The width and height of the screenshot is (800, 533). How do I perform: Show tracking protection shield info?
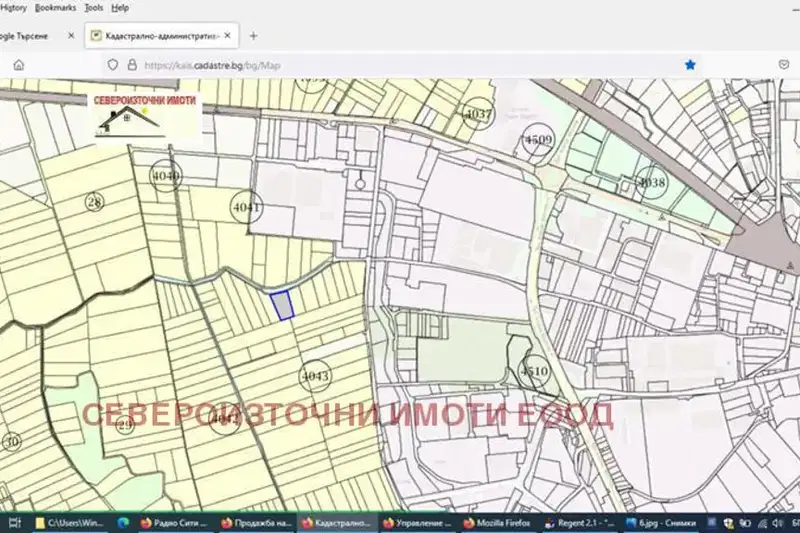click(113, 65)
